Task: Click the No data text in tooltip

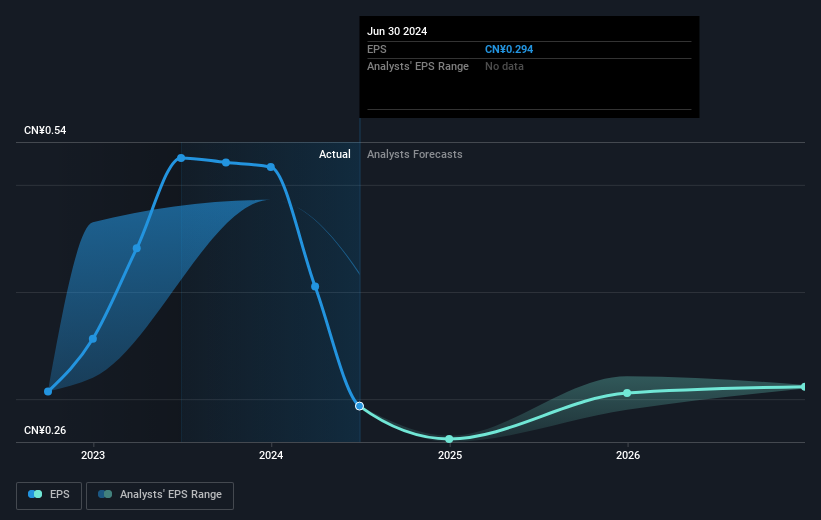Action: 504,67
